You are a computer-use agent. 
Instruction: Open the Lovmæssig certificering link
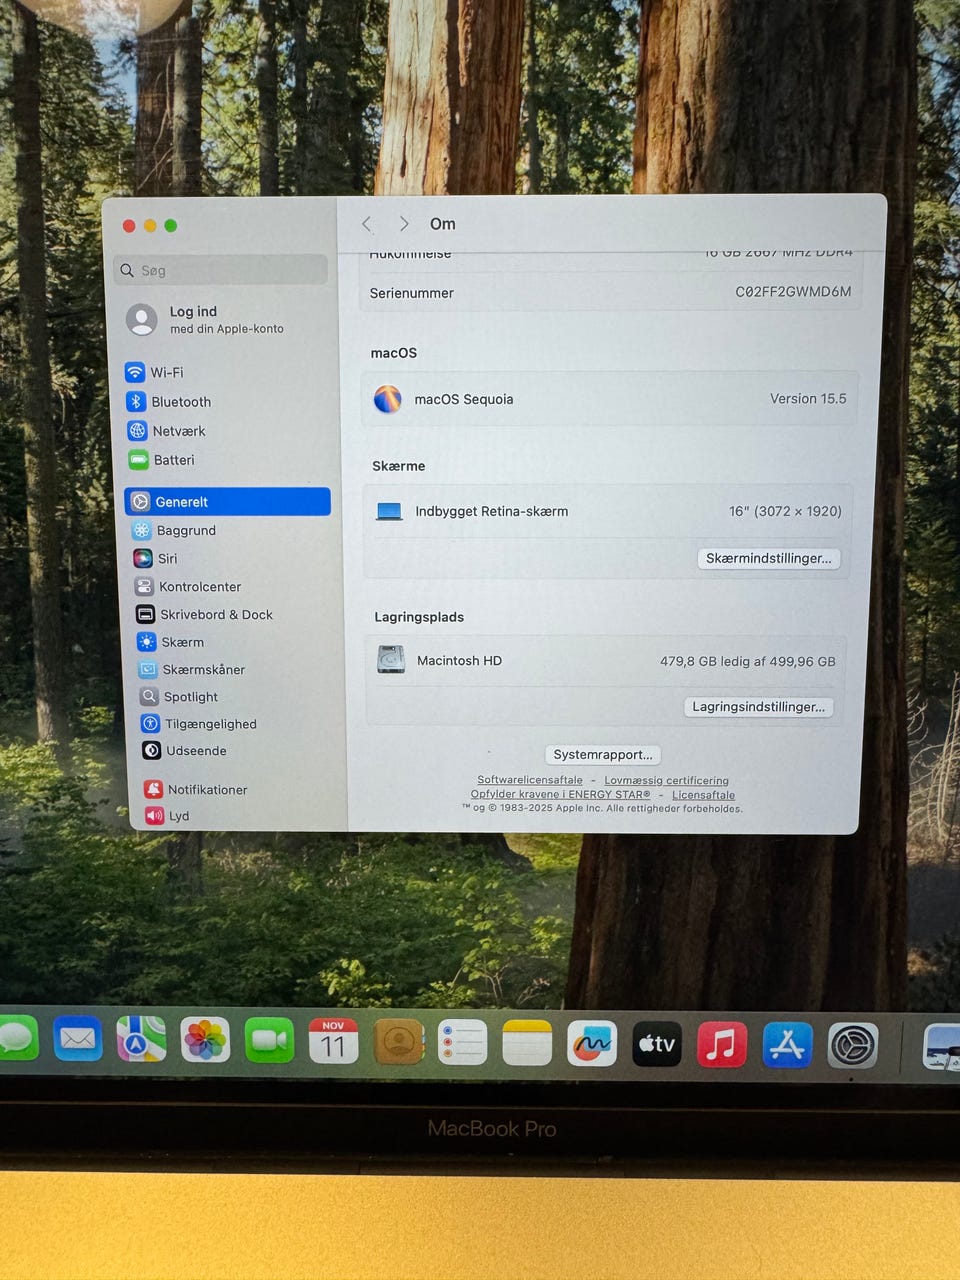coord(666,781)
